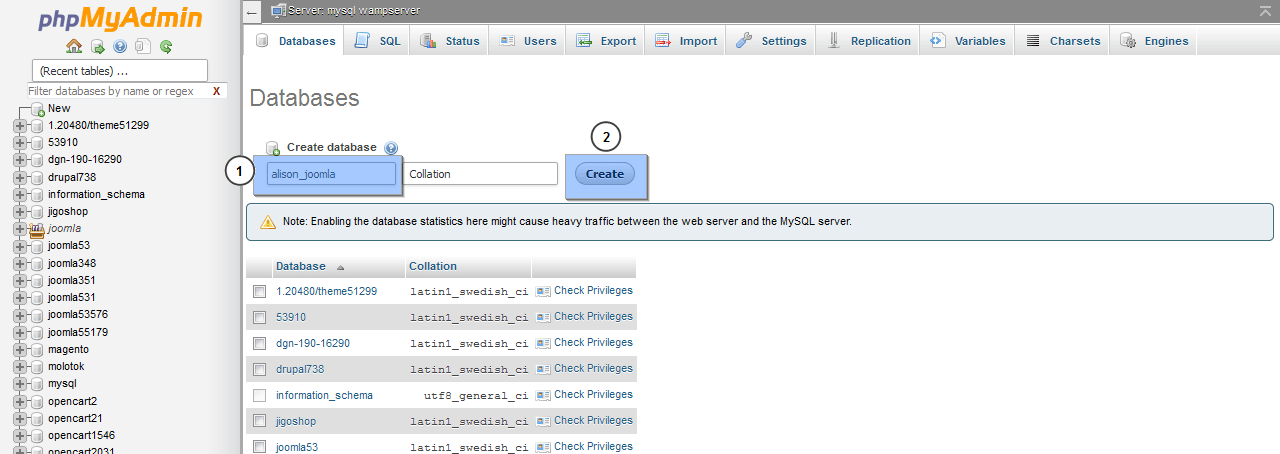Viewport: 1280px width, 454px height.
Task: Open the documentation pages icon in the sidebar
Action: [143, 46]
